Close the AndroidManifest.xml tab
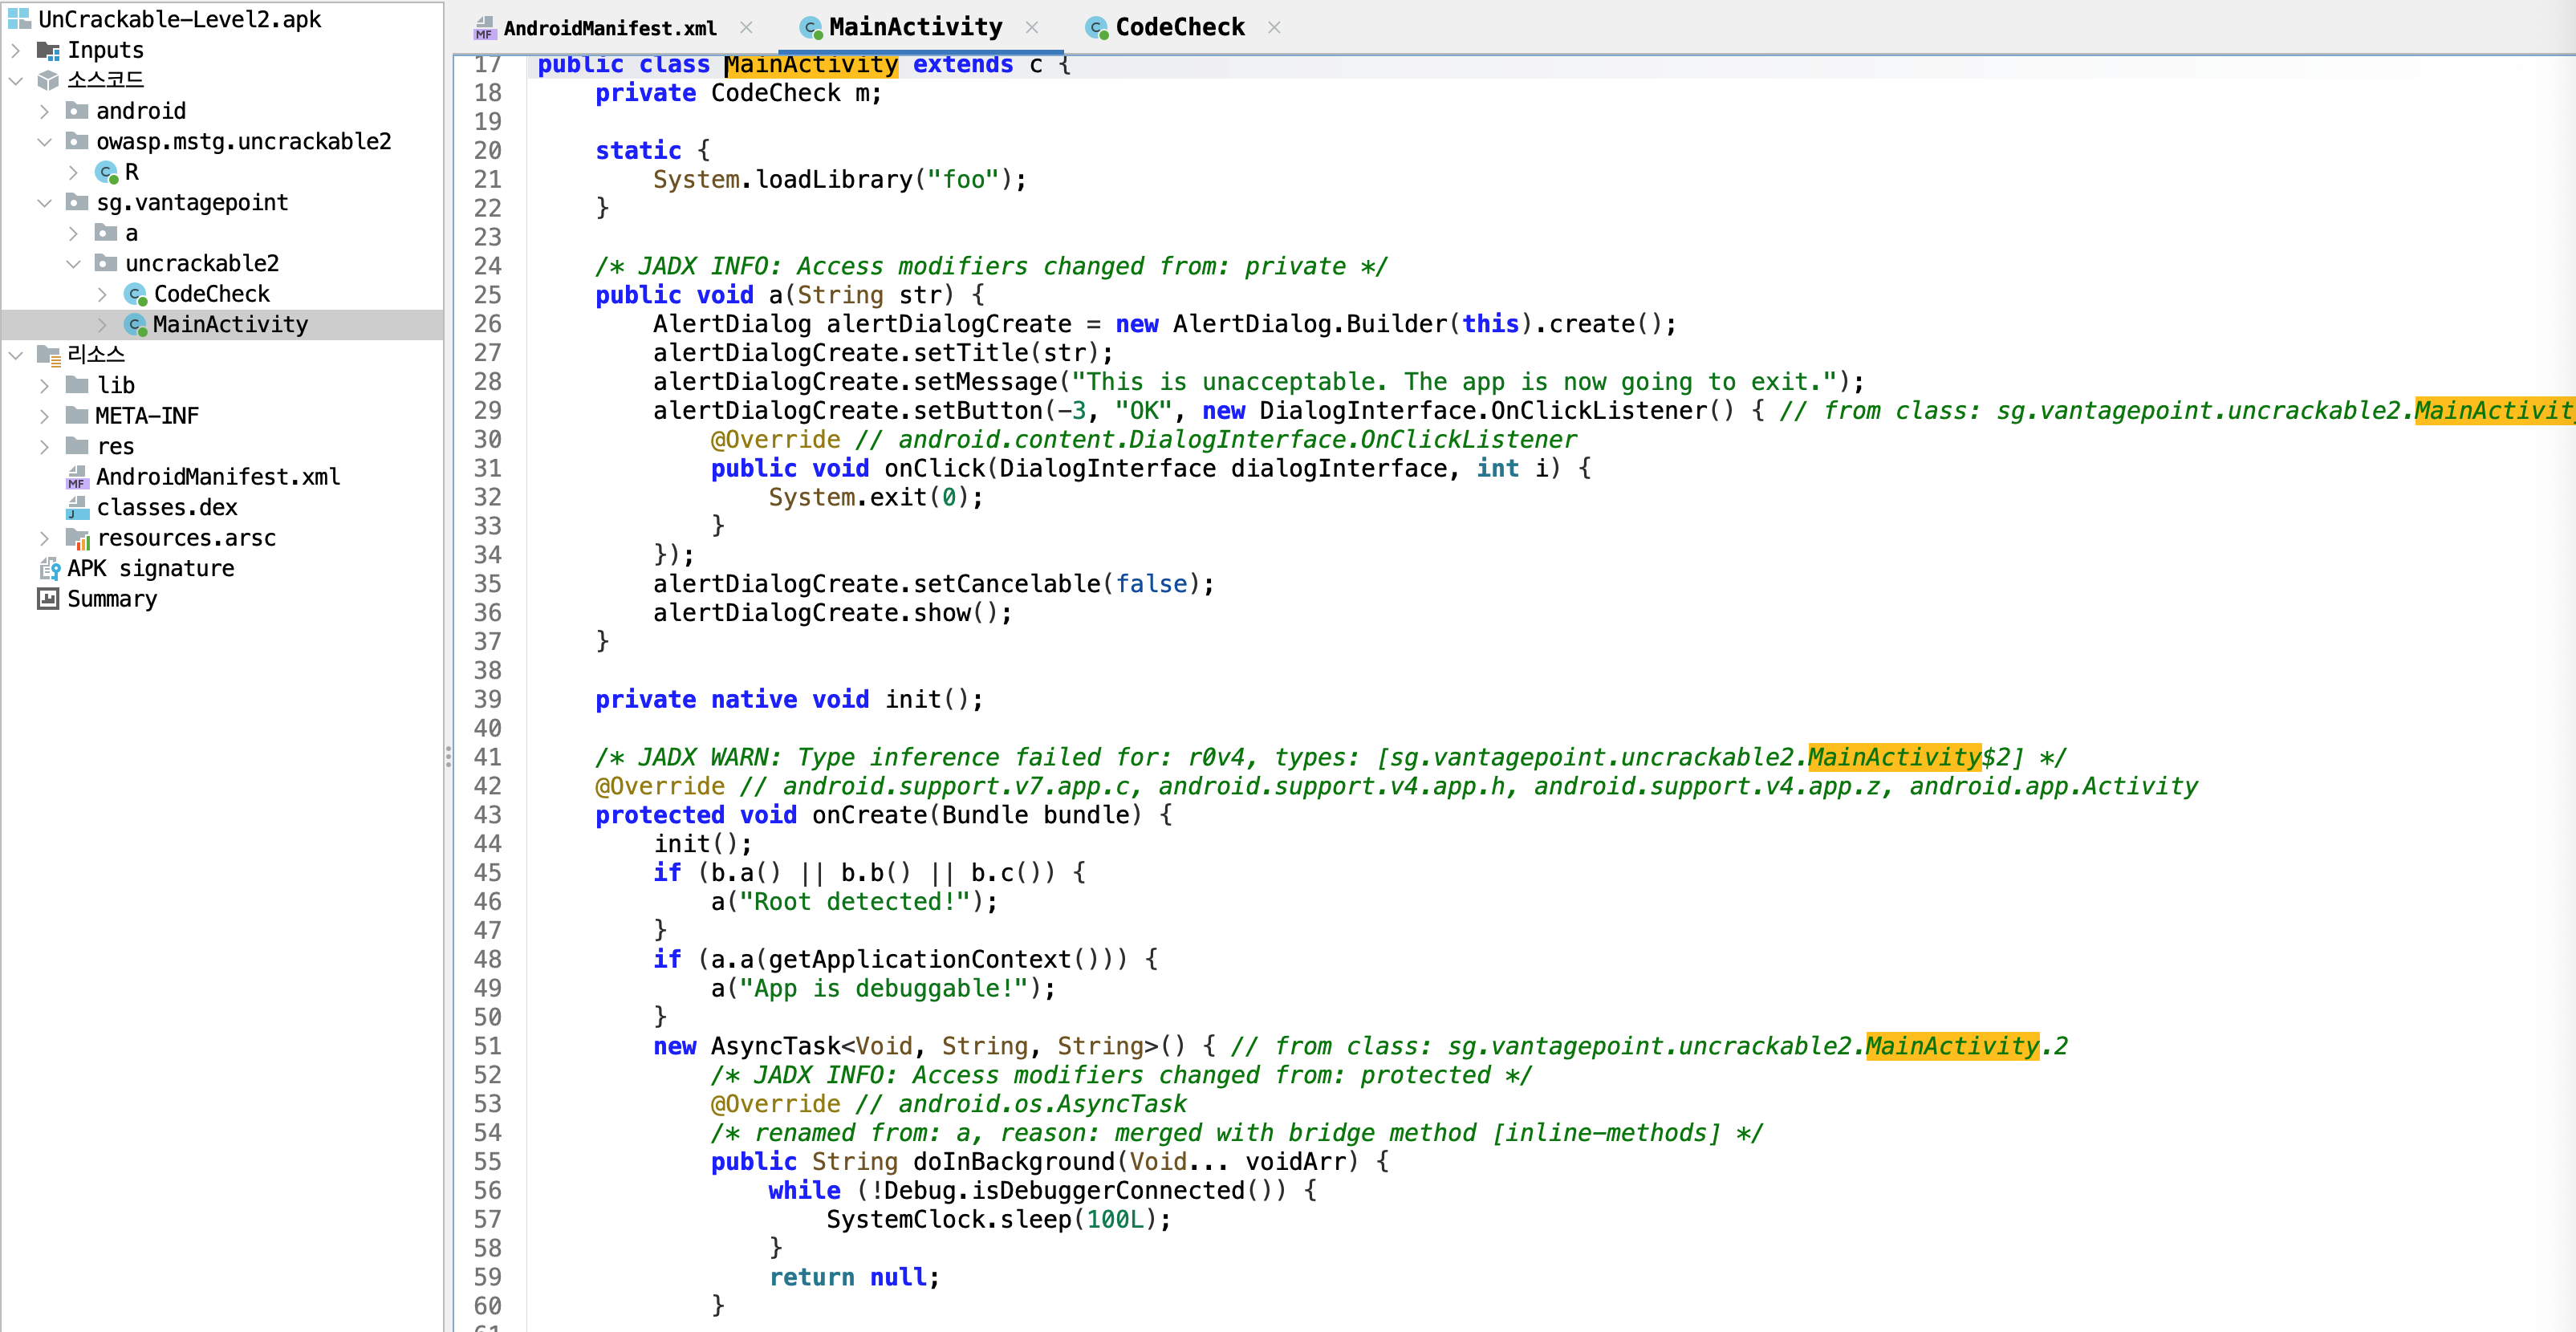 (746, 27)
